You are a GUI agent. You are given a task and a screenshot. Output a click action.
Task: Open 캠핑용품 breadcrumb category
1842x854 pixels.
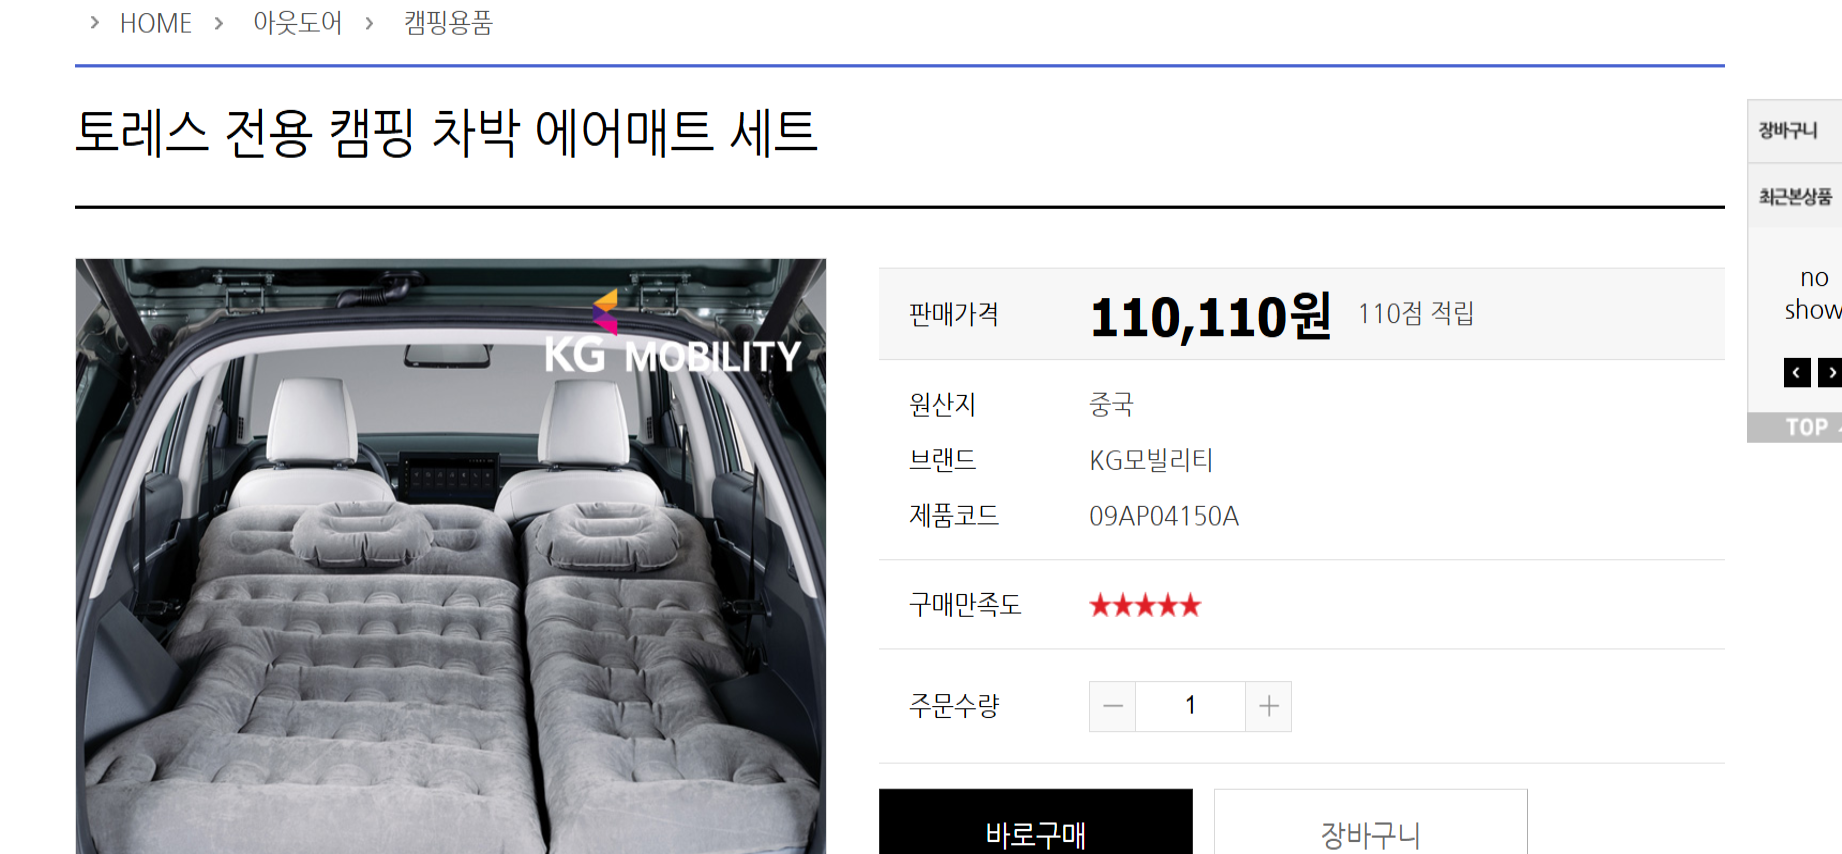448,23
